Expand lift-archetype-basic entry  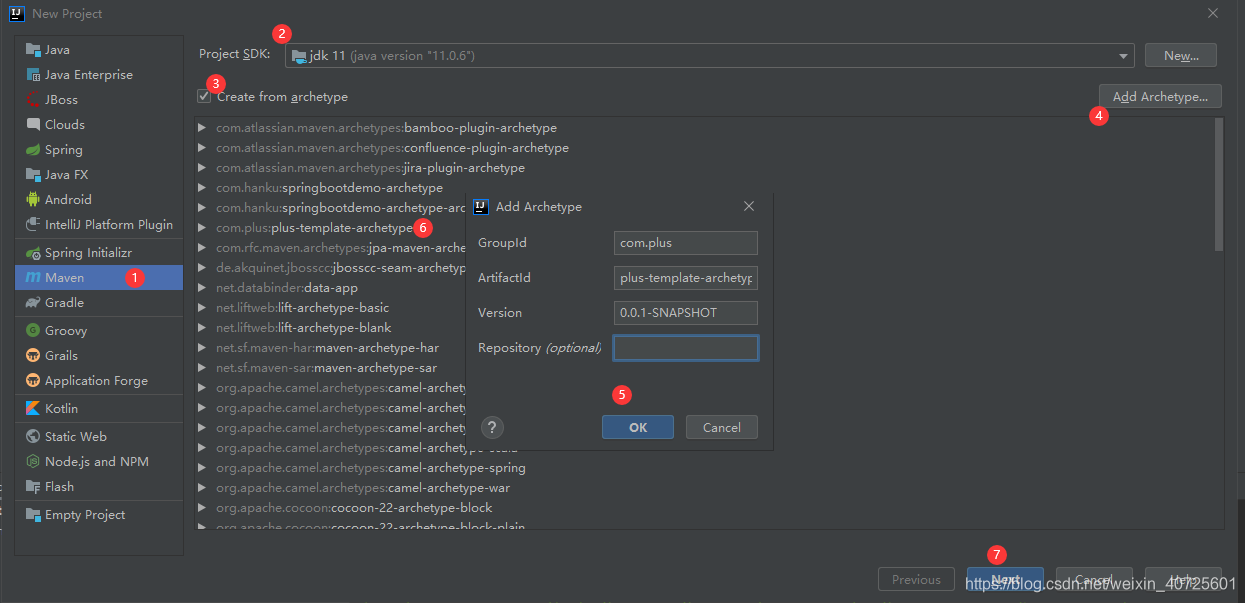click(x=202, y=308)
